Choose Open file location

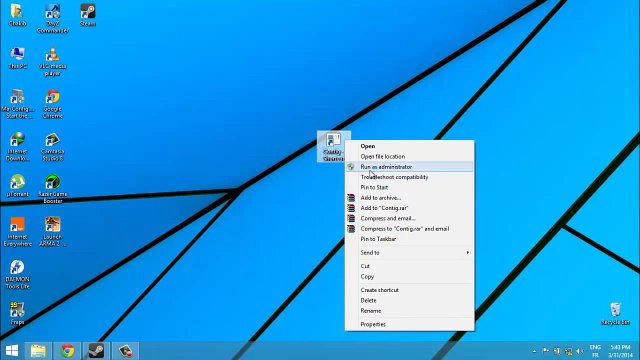pyautogui.click(x=409, y=156)
